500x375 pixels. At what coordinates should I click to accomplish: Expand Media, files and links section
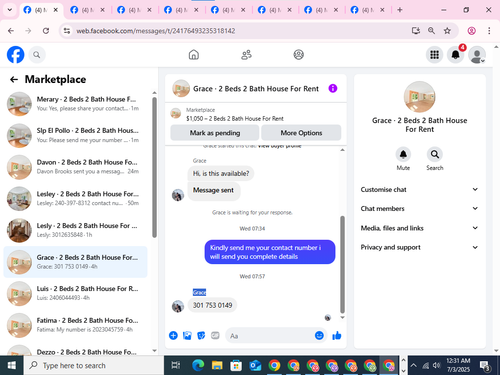point(419,228)
